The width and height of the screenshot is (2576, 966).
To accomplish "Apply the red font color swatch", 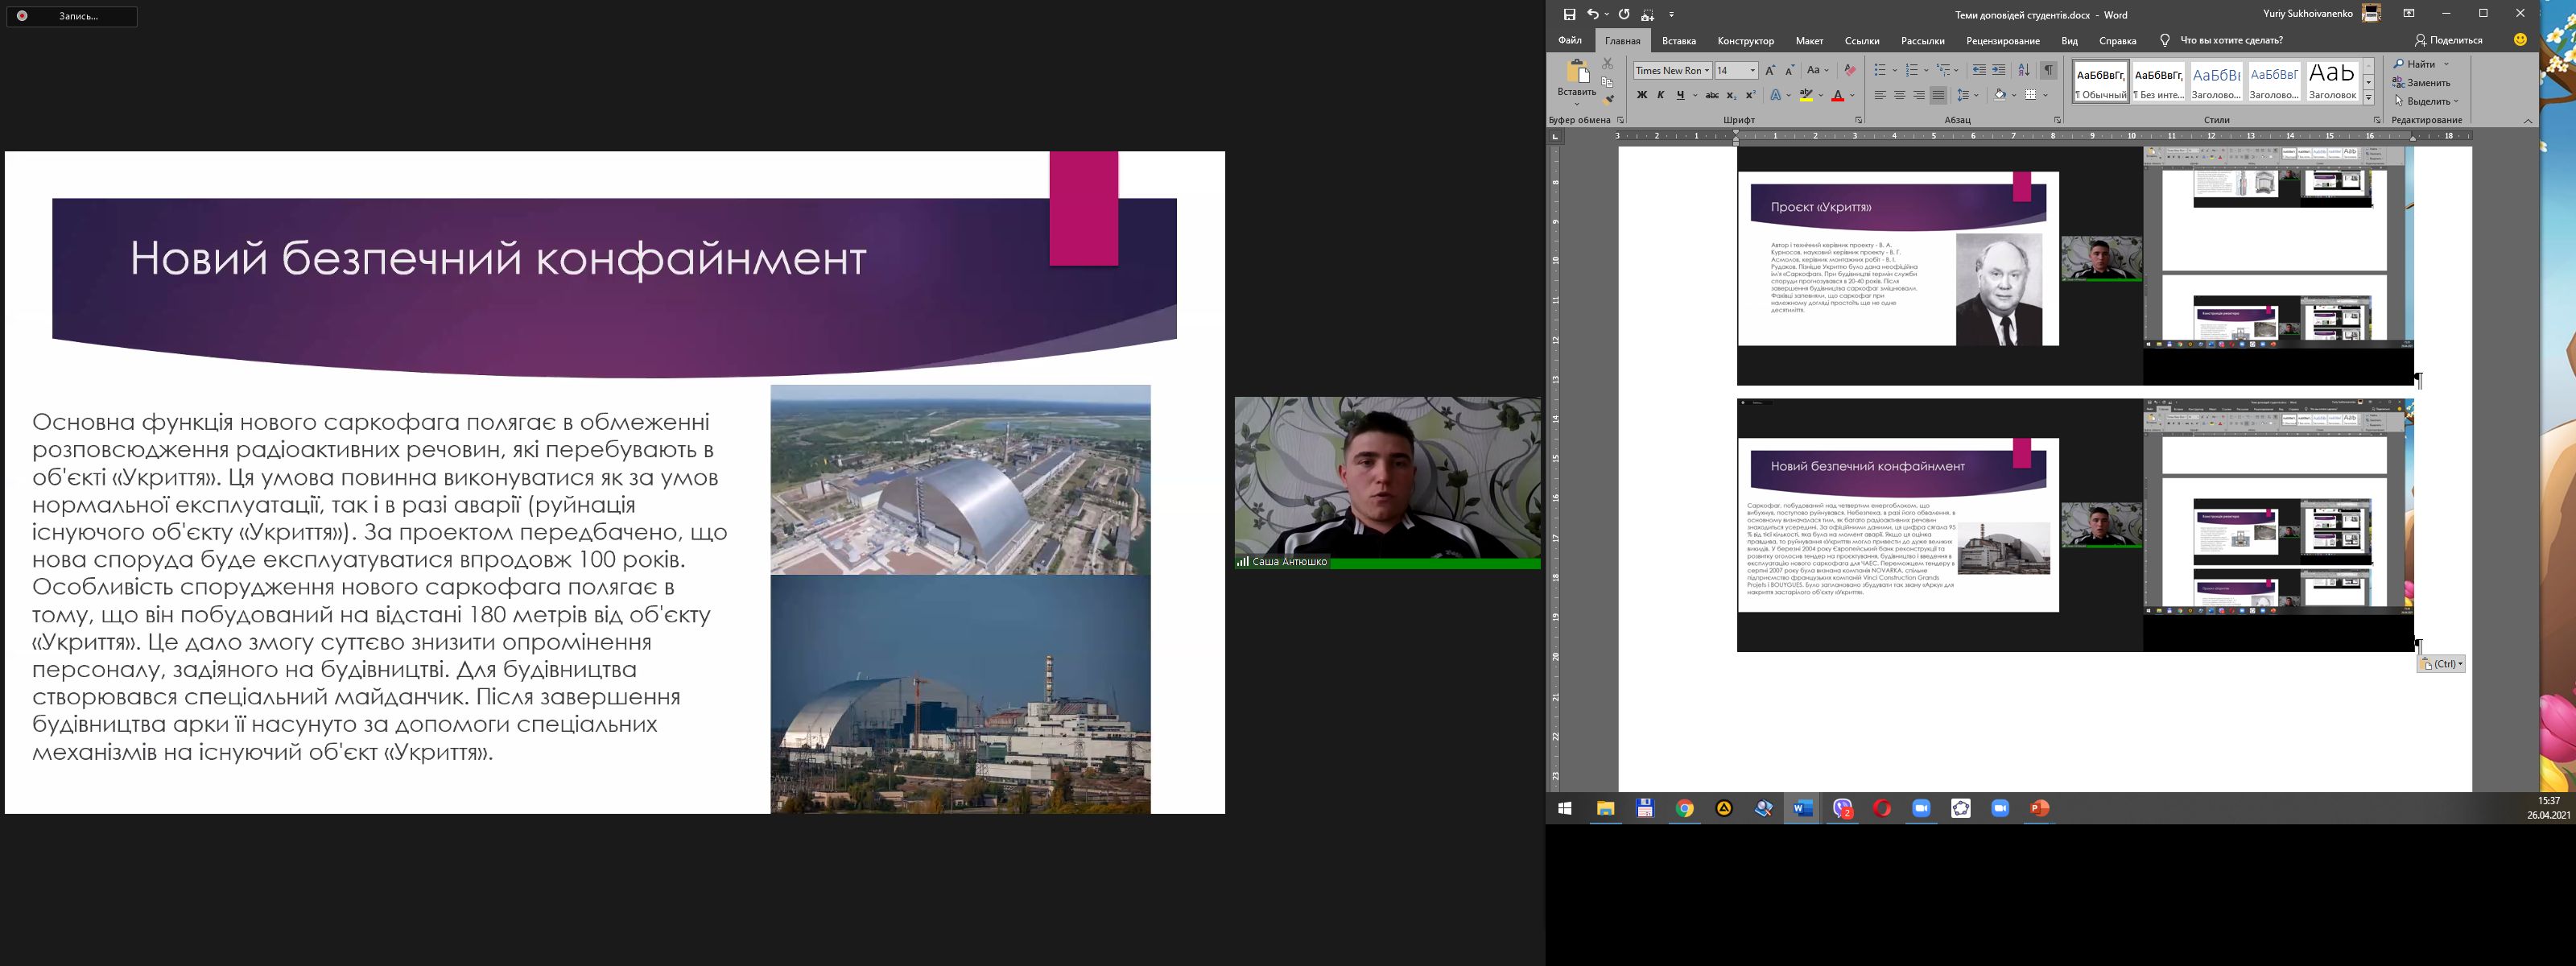I will tap(1837, 95).
